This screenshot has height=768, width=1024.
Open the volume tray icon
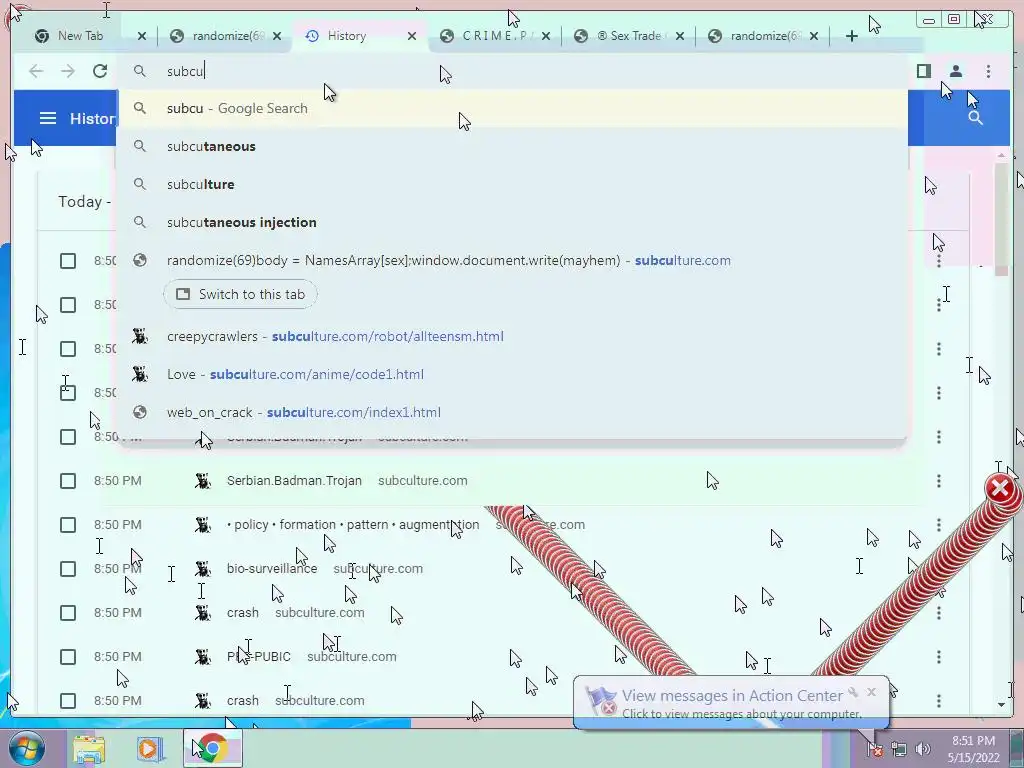pyautogui.click(x=923, y=749)
